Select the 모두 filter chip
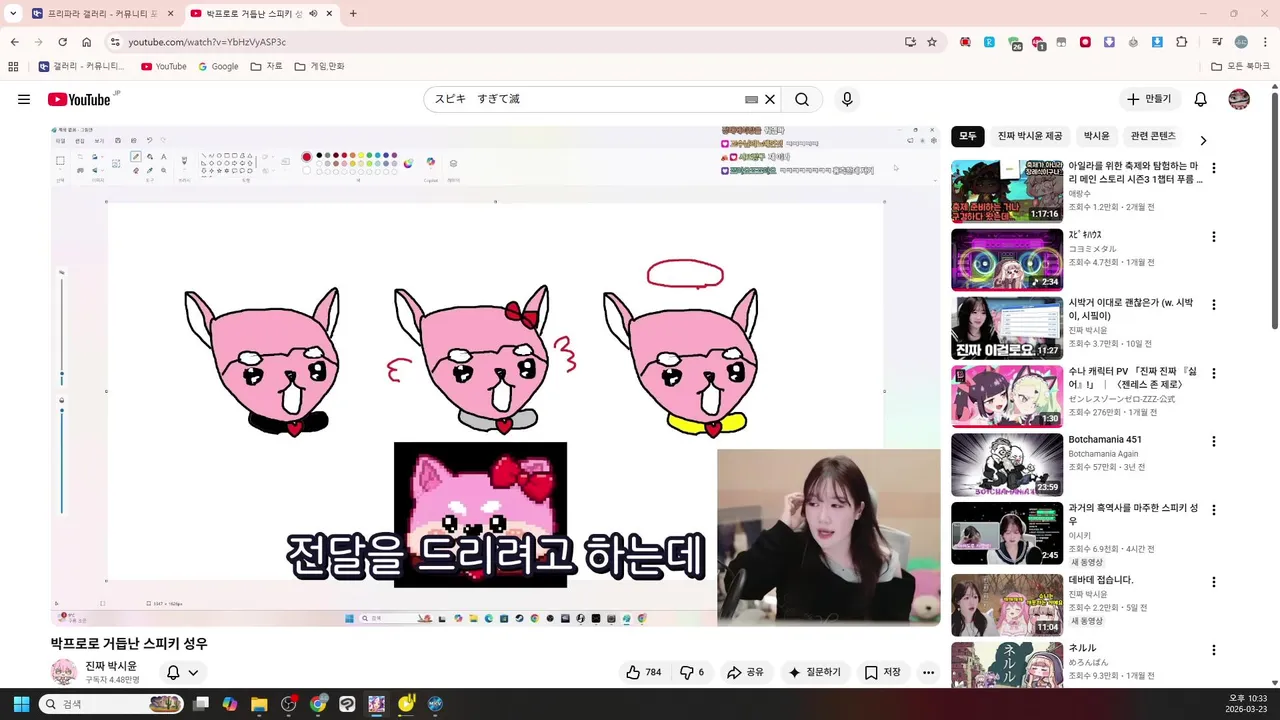 pos(968,136)
